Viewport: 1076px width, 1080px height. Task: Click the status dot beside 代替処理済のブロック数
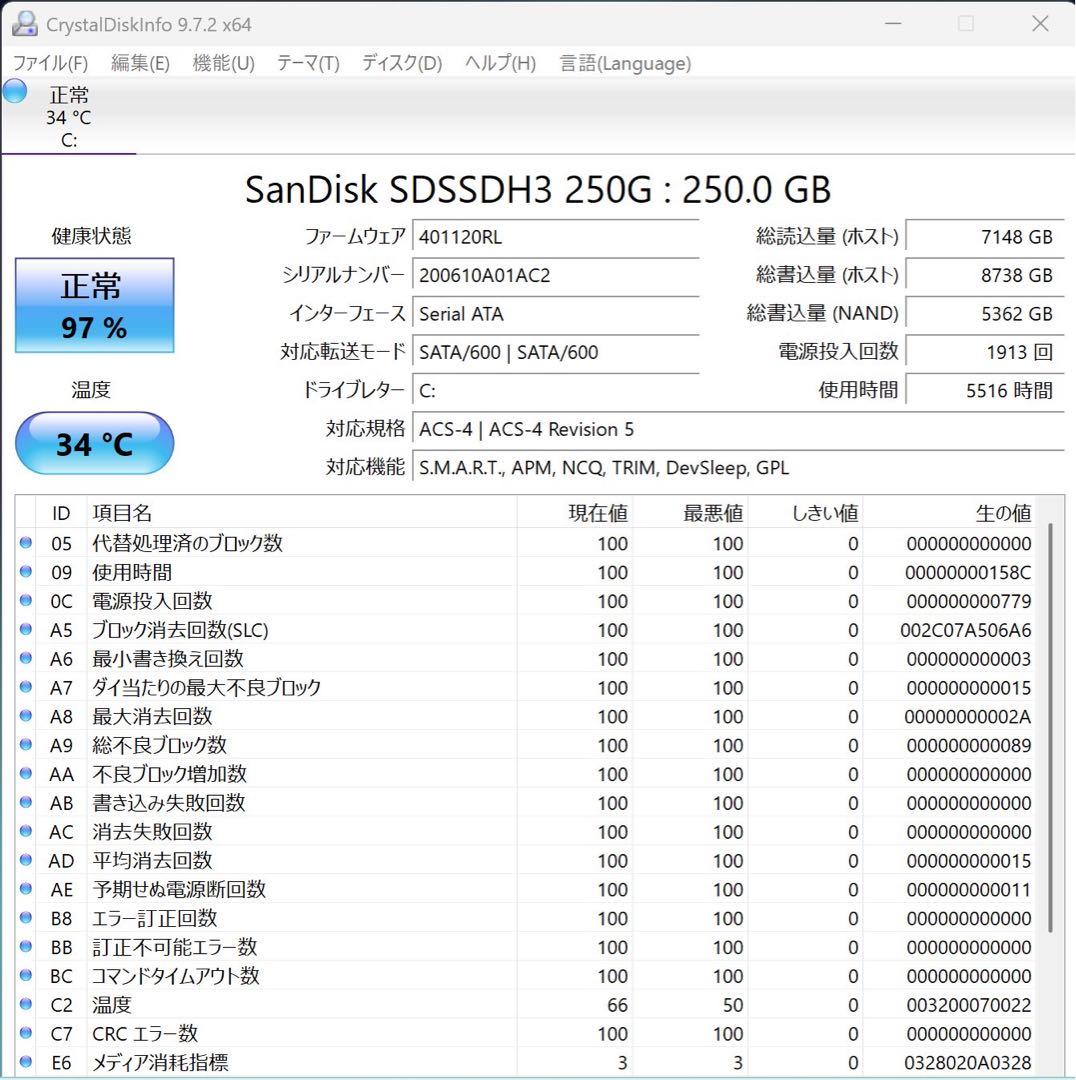click(25, 543)
